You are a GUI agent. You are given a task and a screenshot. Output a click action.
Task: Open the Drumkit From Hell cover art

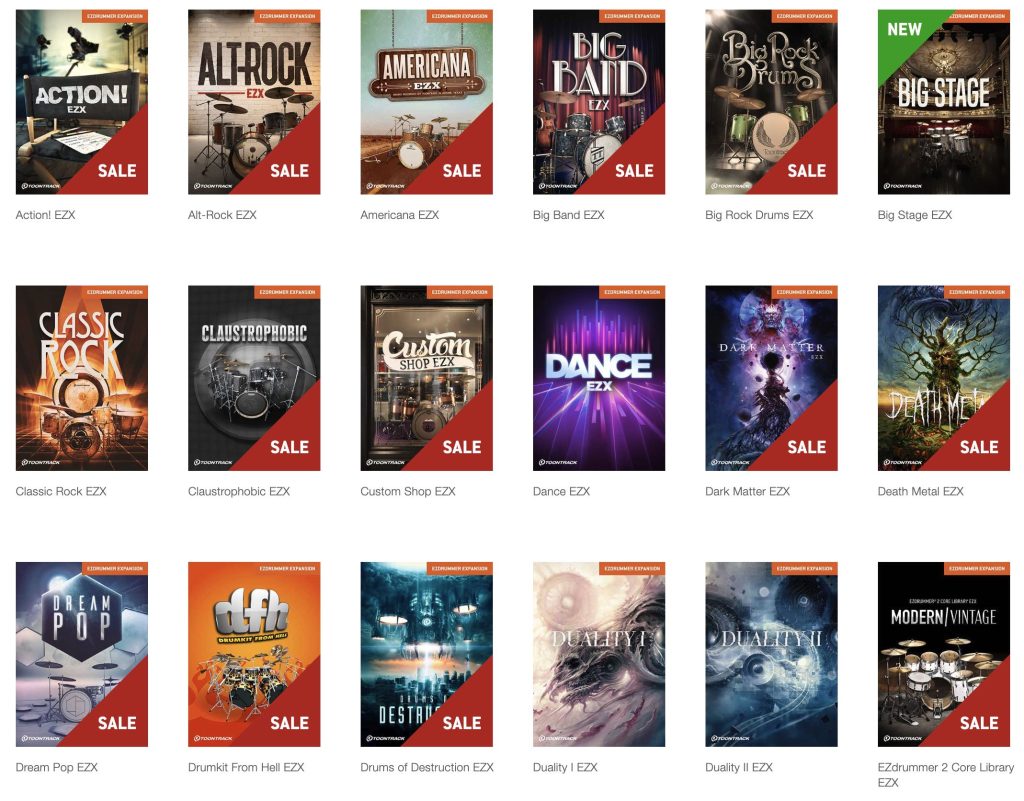click(x=254, y=654)
